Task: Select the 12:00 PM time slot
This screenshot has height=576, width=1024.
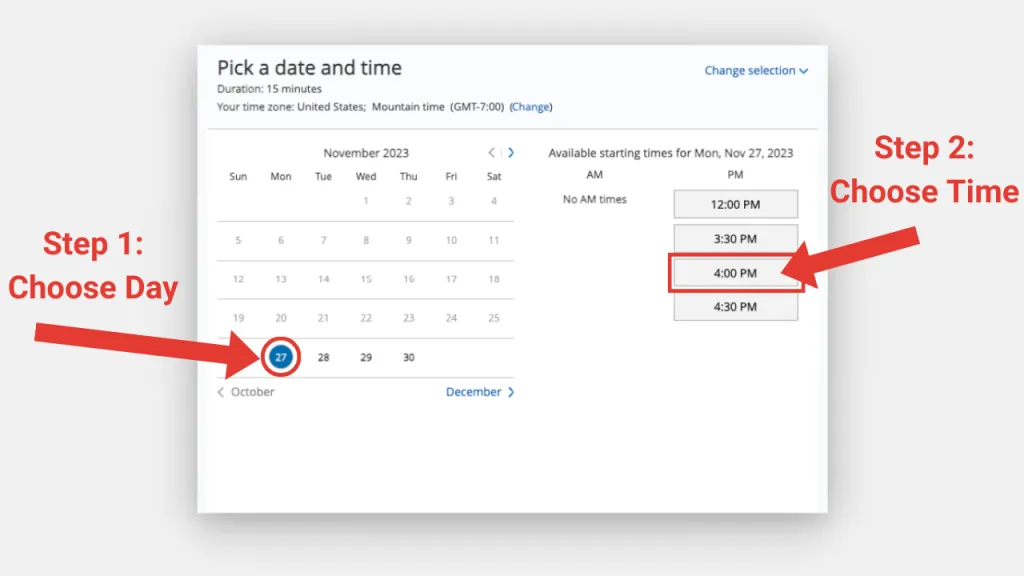Action: click(x=735, y=204)
